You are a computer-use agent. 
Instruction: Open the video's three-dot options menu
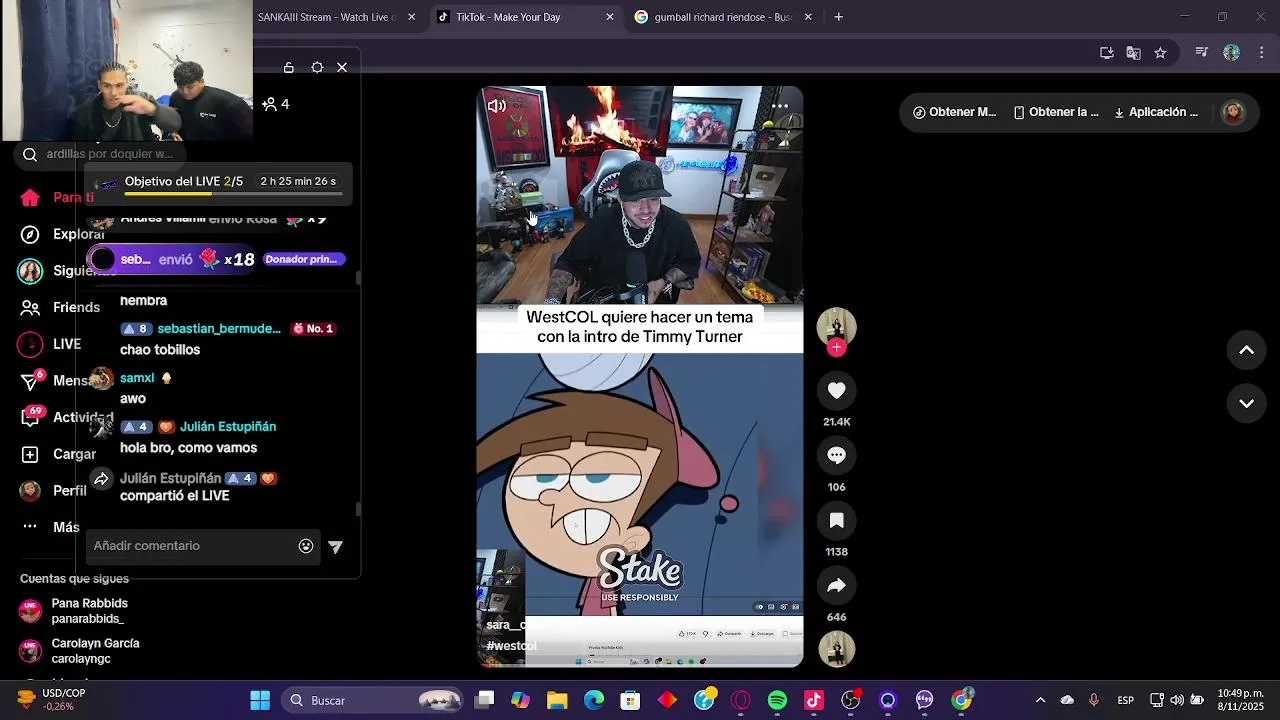point(780,106)
